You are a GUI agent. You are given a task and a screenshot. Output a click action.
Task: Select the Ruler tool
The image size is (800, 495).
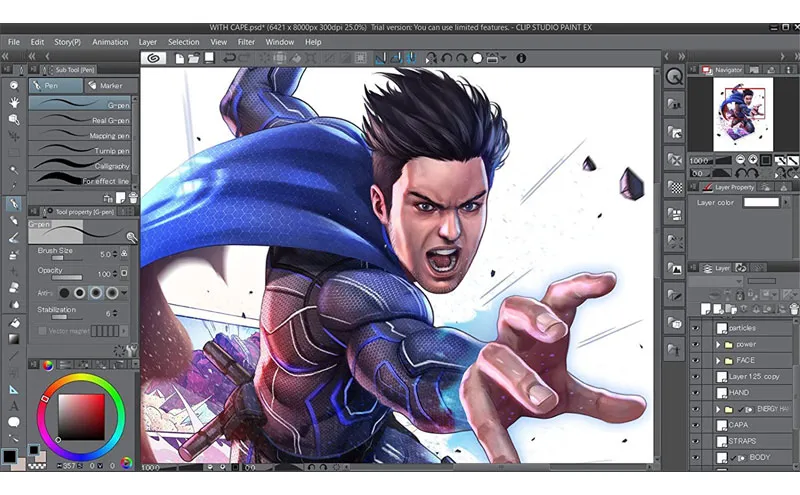pyautogui.click(x=14, y=388)
